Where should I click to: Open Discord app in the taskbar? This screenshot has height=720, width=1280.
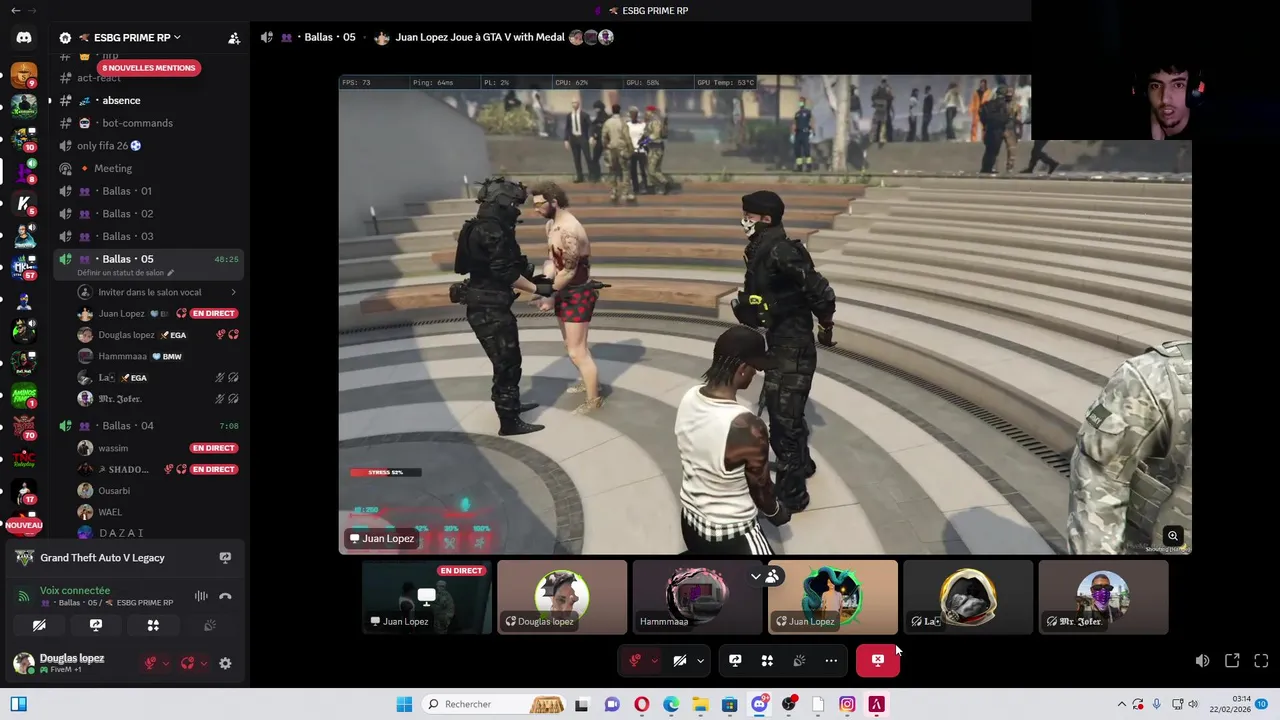click(x=759, y=704)
